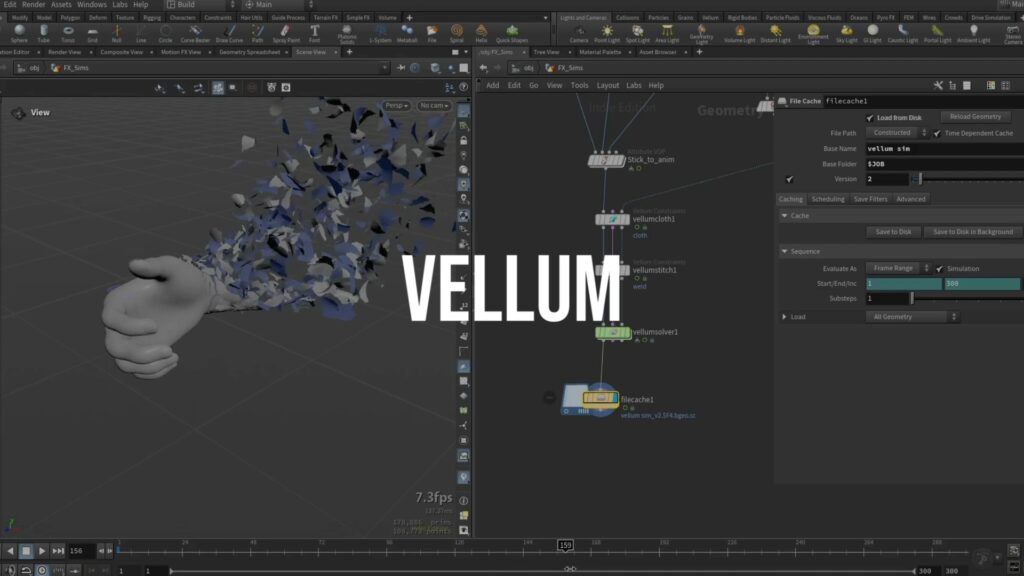Jump to last frame button
The width and height of the screenshot is (1024, 576).
(57, 551)
